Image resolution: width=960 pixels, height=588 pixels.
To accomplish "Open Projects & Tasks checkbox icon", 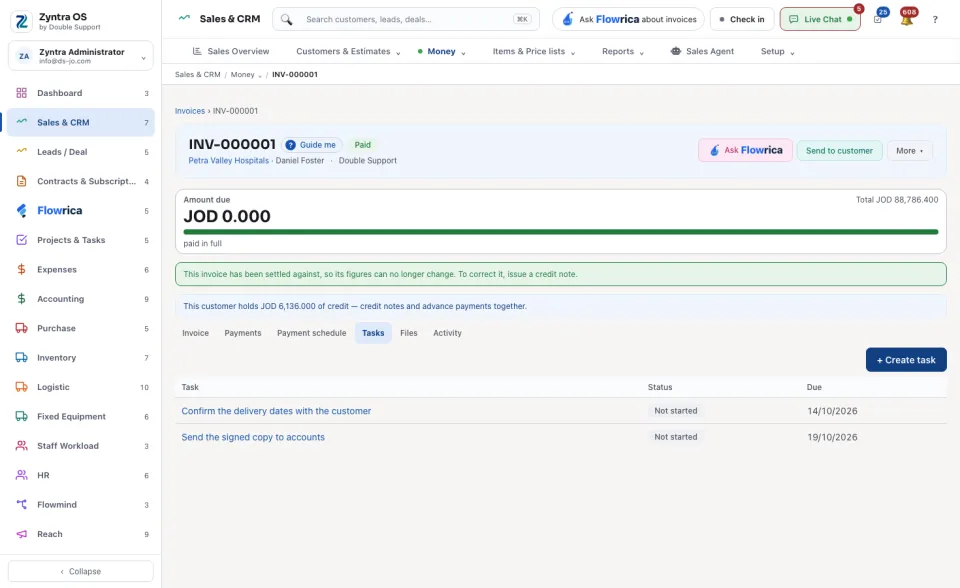I will tap(21, 240).
